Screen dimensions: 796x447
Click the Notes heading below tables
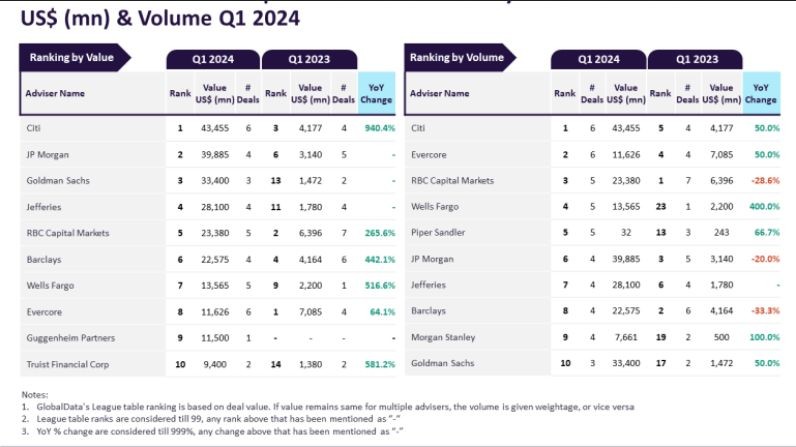34,394
